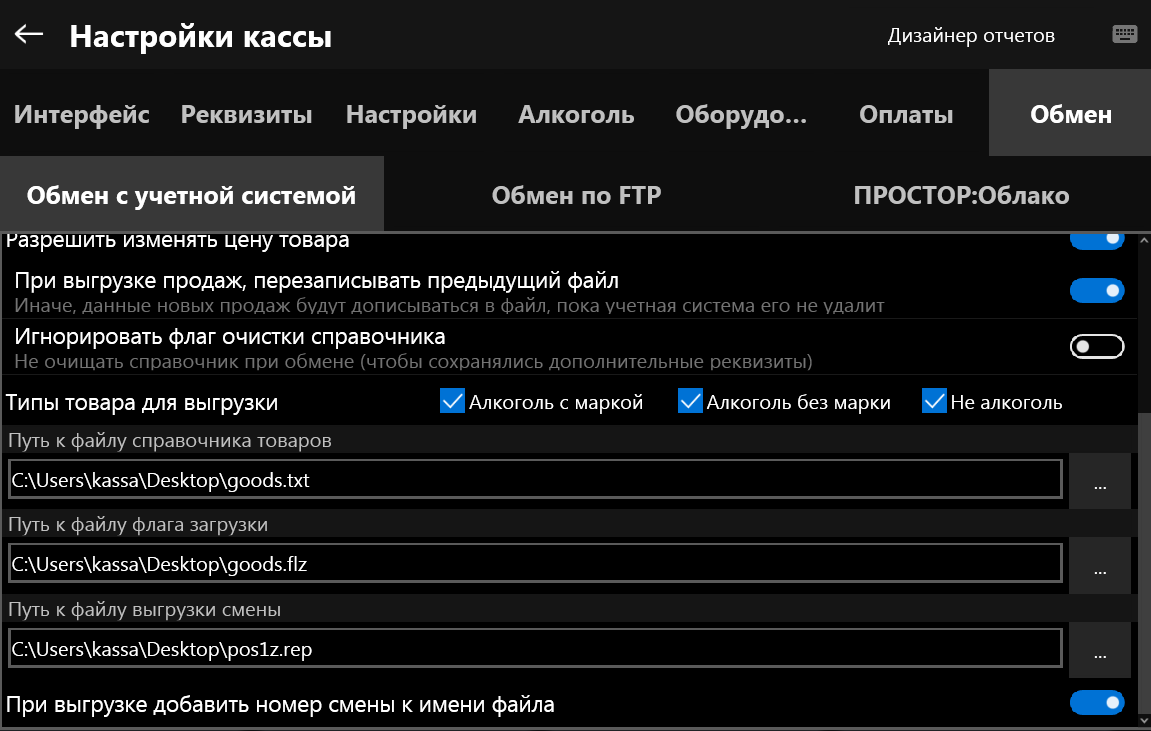Uncheck Не алкоголь checkbox
The image size is (1151, 731).
(934, 402)
